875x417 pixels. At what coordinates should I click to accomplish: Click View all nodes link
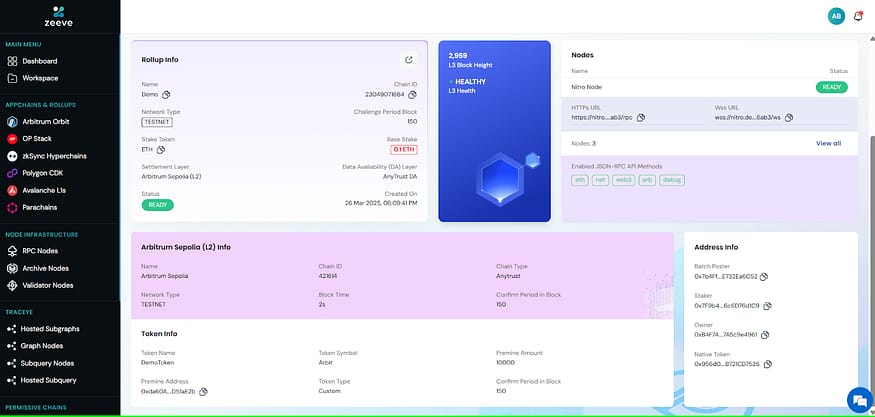(x=828, y=143)
